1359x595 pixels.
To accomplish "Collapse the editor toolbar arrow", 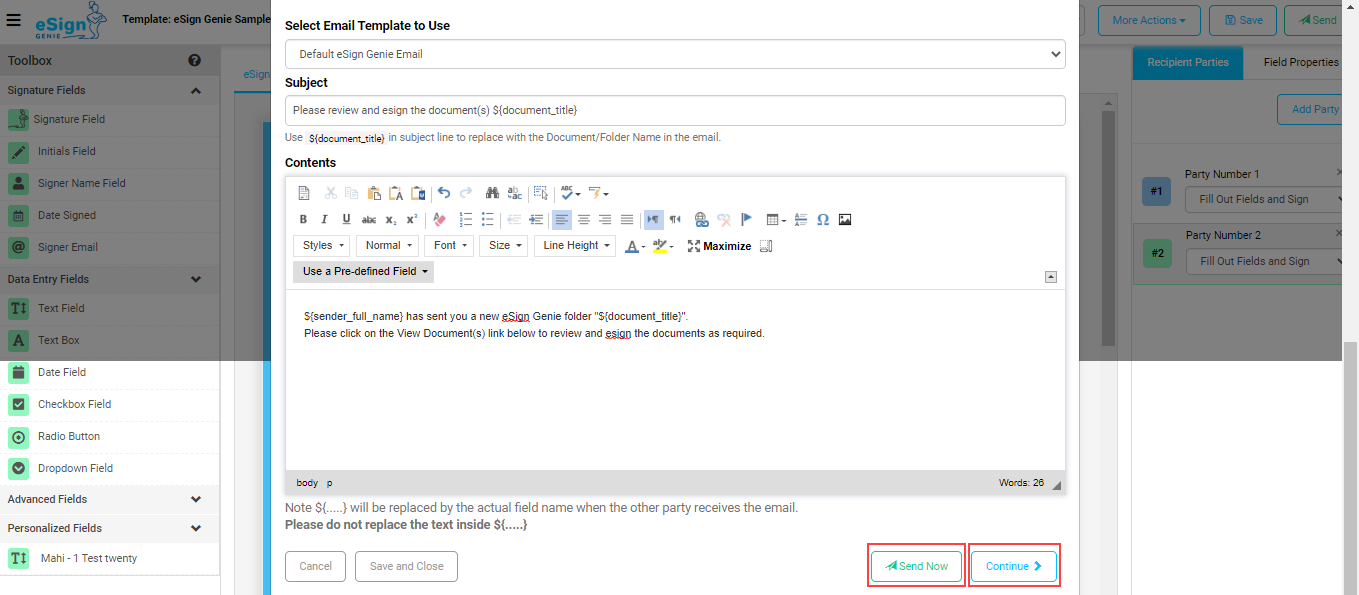I will click(x=1051, y=277).
